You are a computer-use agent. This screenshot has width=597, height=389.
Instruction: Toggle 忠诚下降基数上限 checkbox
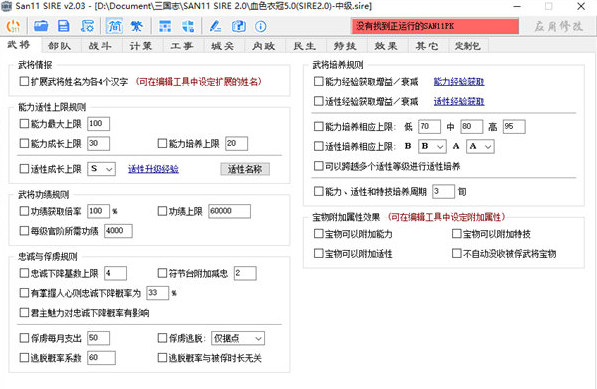tap(24, 273)
